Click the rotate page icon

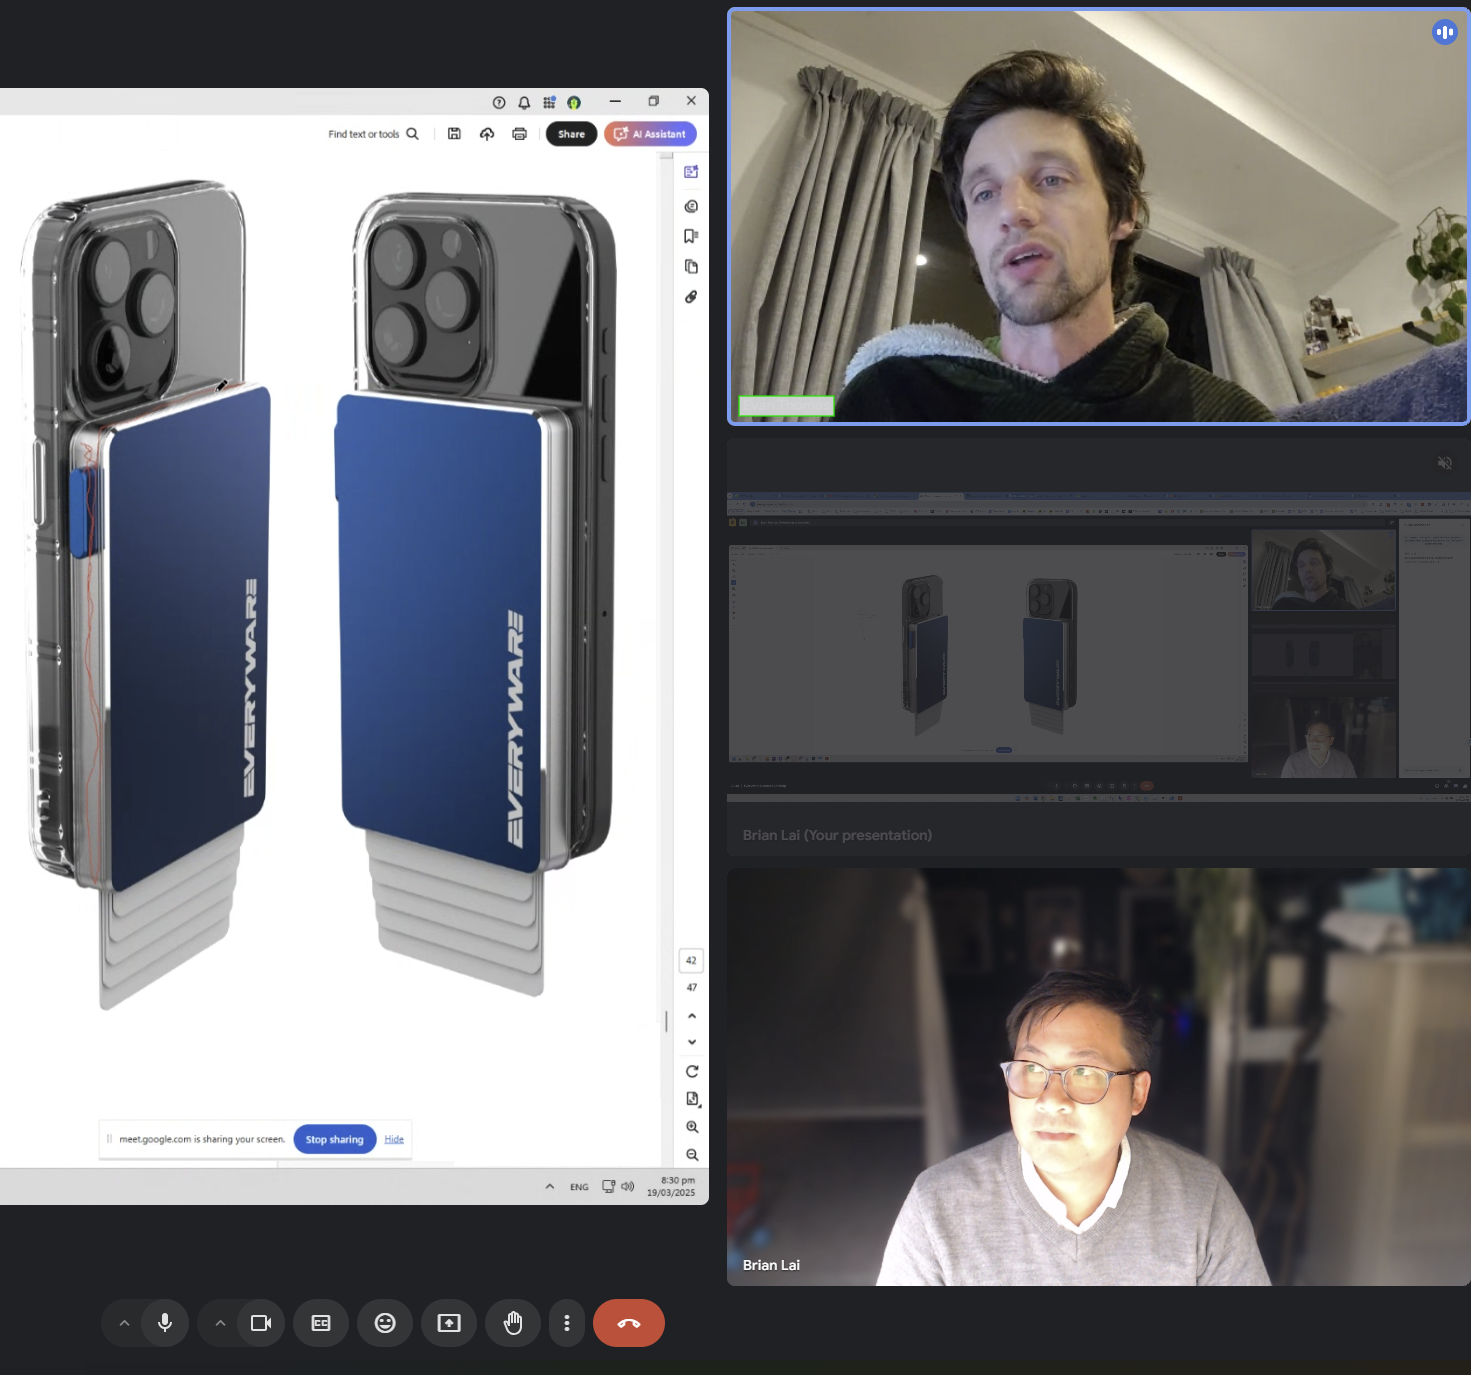click(x=692, y=1071)
